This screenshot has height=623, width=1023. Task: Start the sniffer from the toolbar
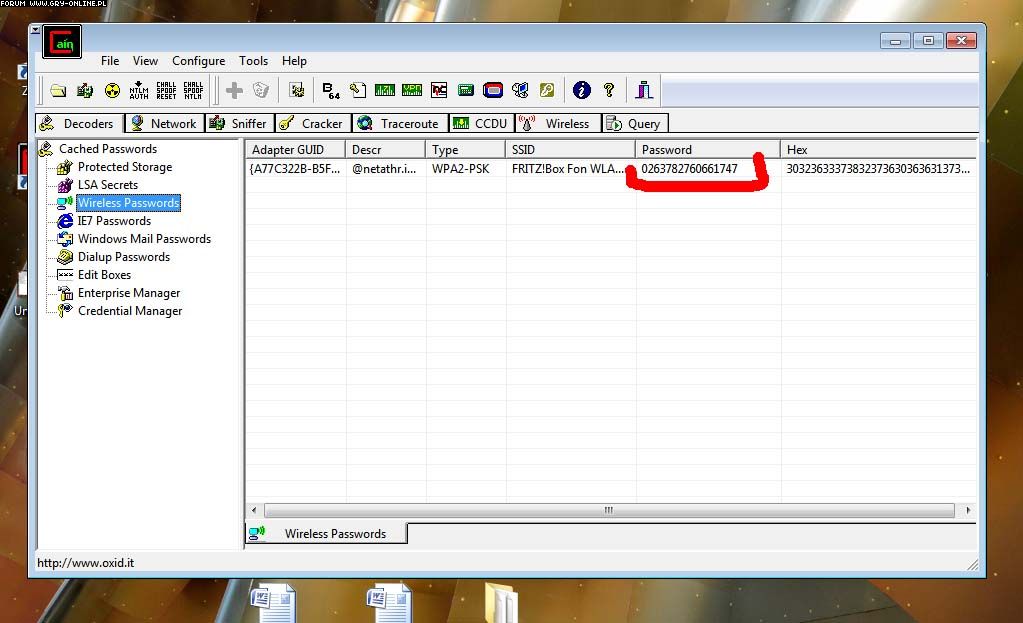(85, 91)
